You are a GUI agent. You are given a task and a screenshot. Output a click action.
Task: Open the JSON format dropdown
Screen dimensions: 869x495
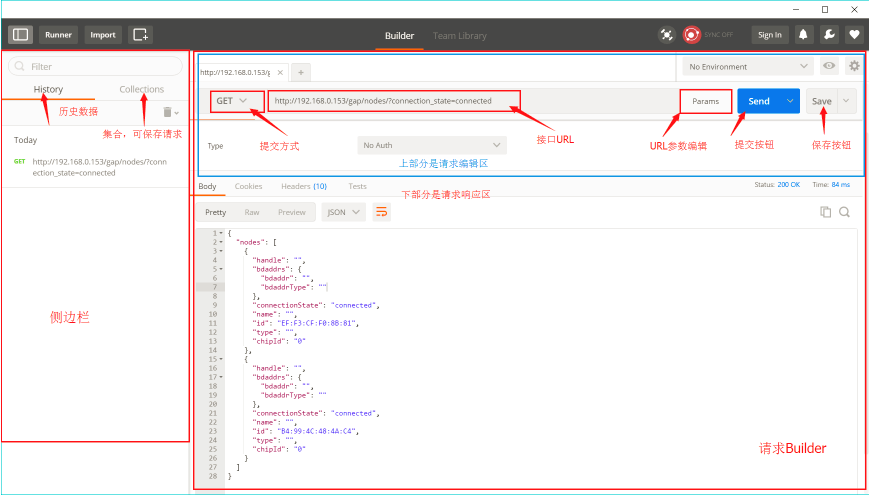click(344, 212)
